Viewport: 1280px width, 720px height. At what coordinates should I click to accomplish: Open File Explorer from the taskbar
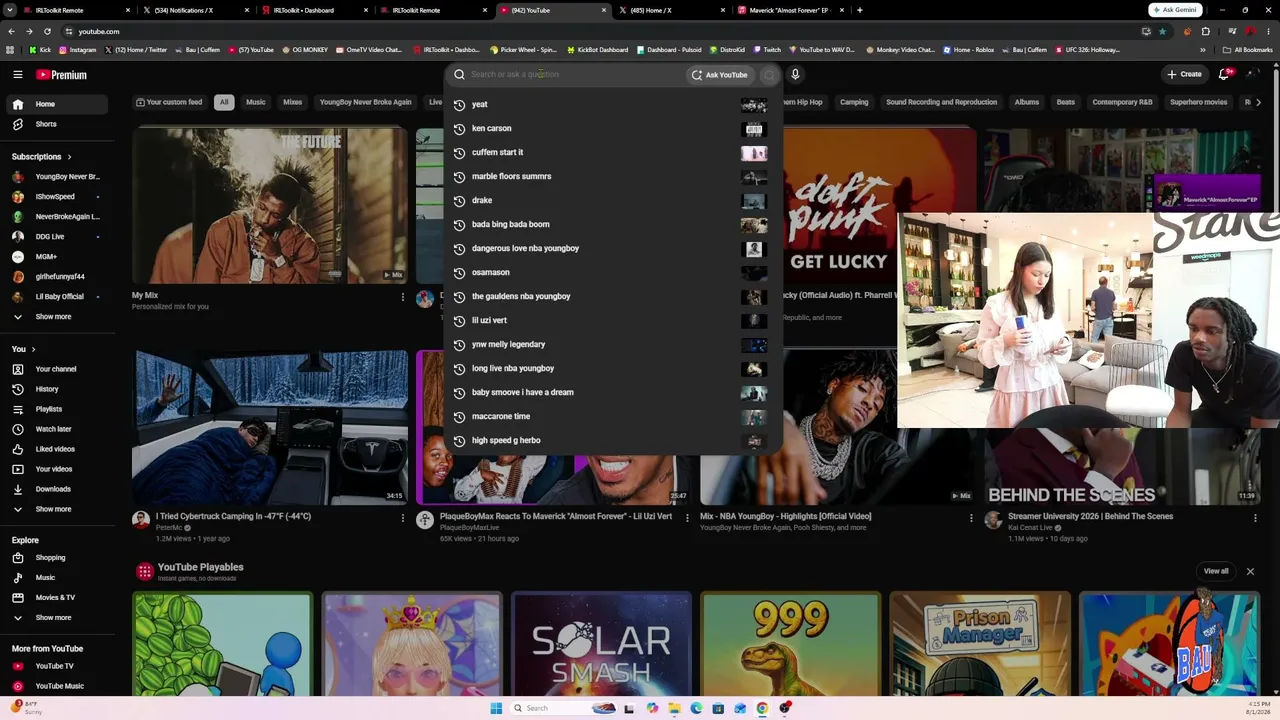click(674, 708)
